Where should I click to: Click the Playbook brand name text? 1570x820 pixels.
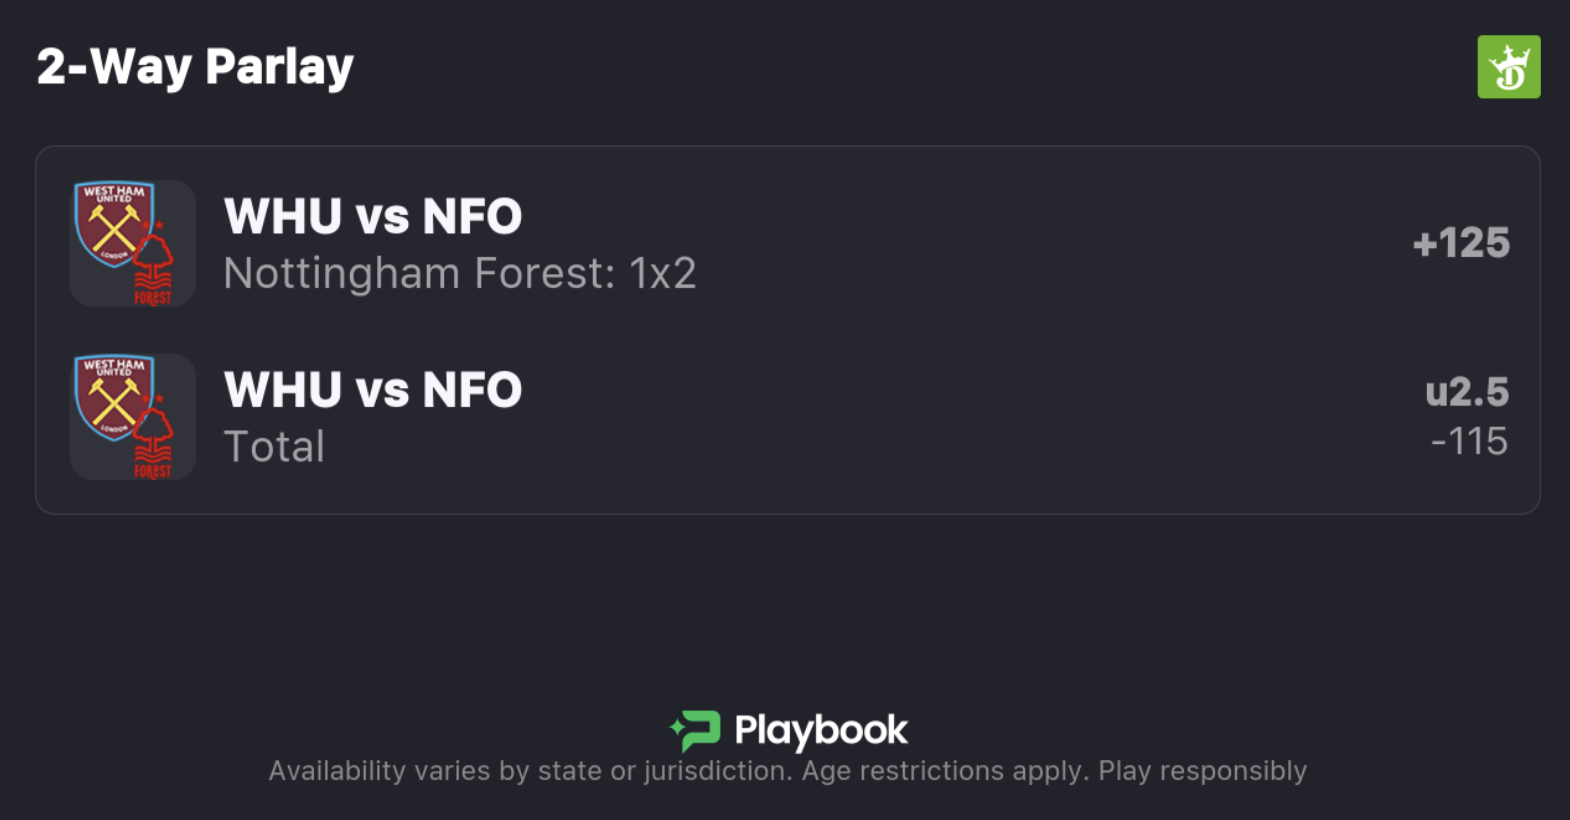[x=821, y=730]
